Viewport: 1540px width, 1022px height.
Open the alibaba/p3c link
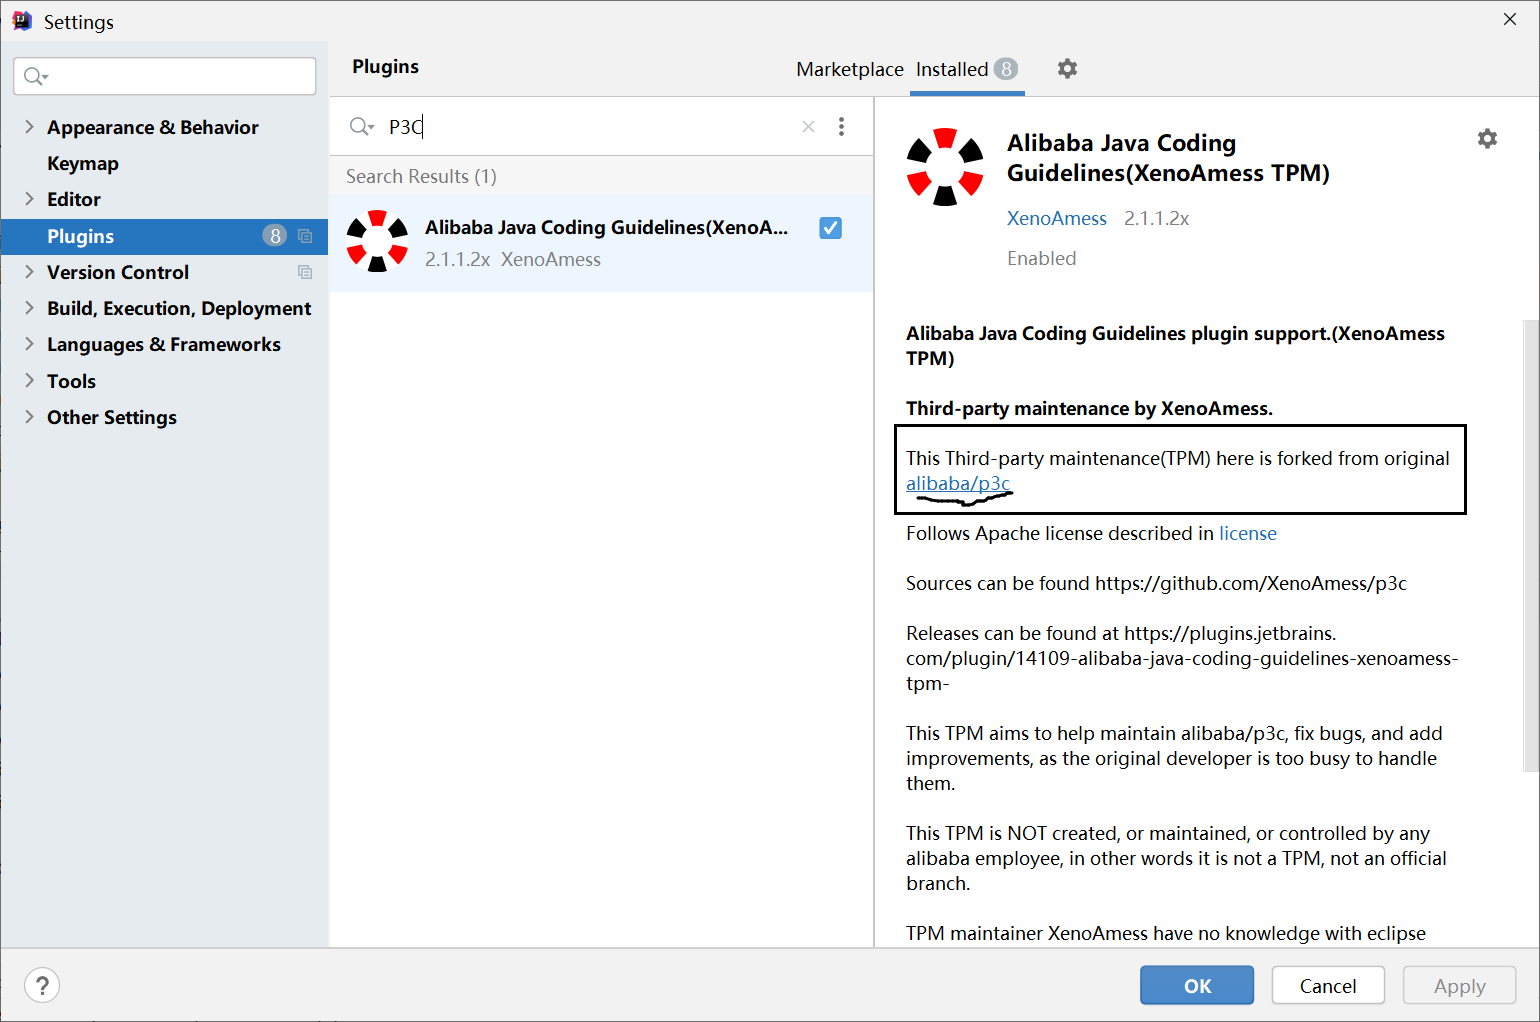click(958, 484)
